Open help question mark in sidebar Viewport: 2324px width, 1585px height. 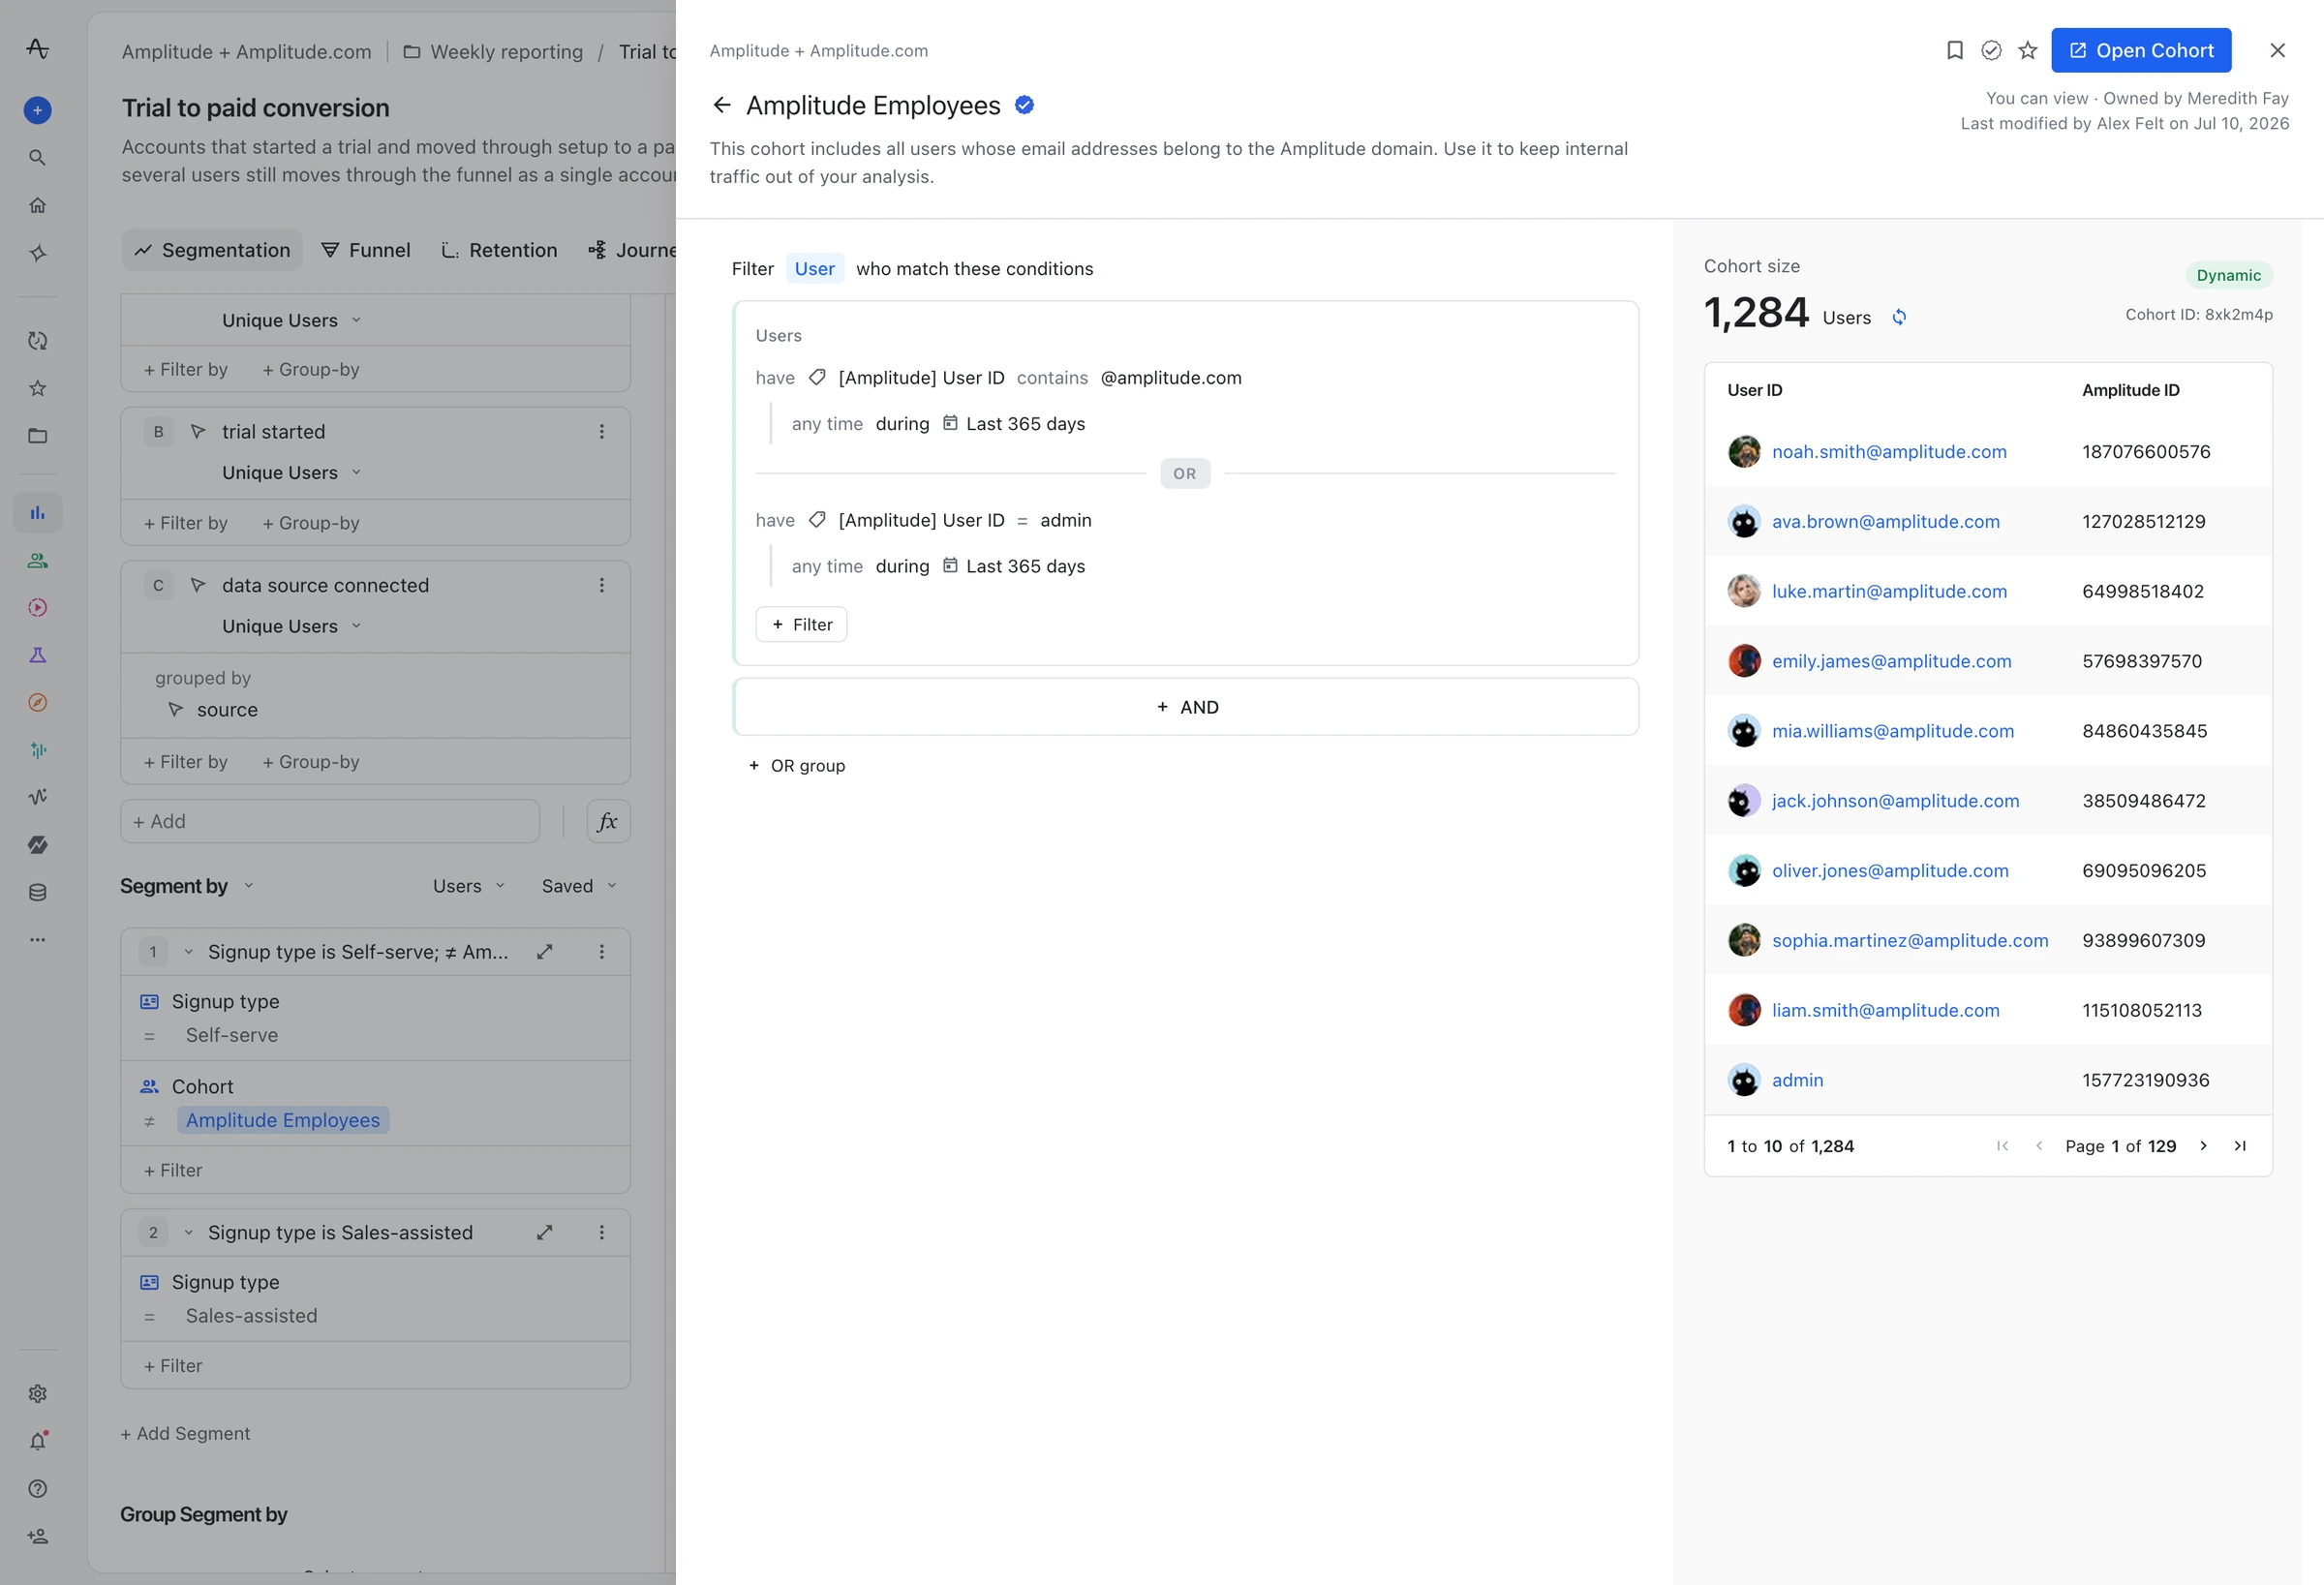[37, 1488]
